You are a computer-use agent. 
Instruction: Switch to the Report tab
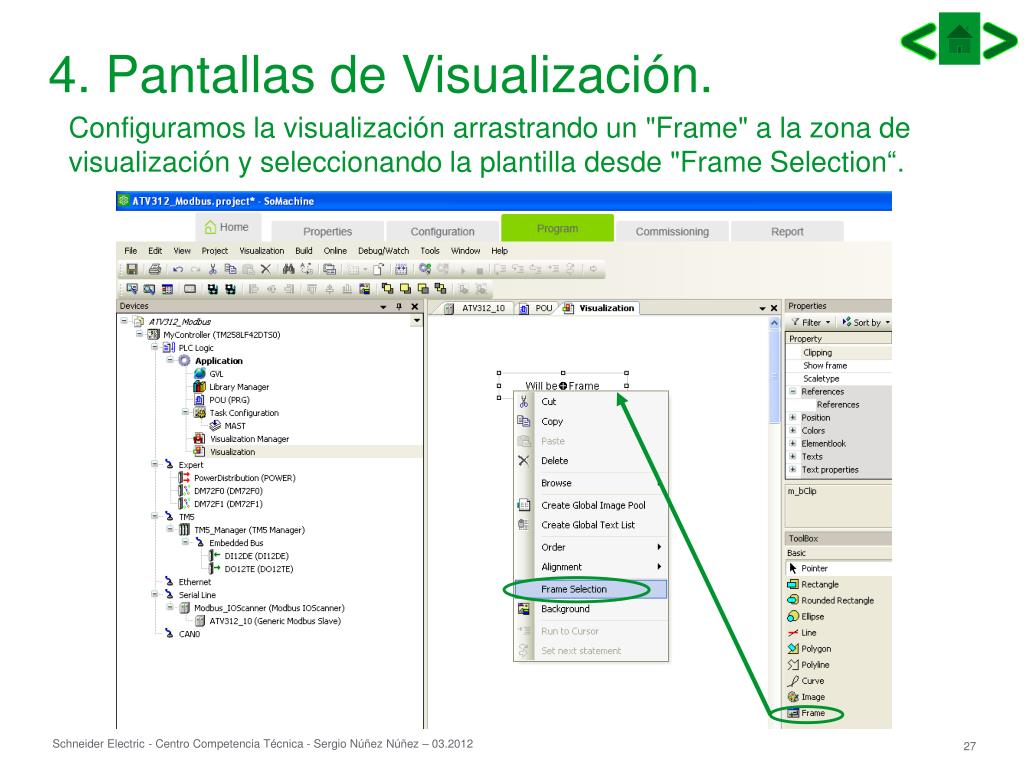[x=787, y=231]
